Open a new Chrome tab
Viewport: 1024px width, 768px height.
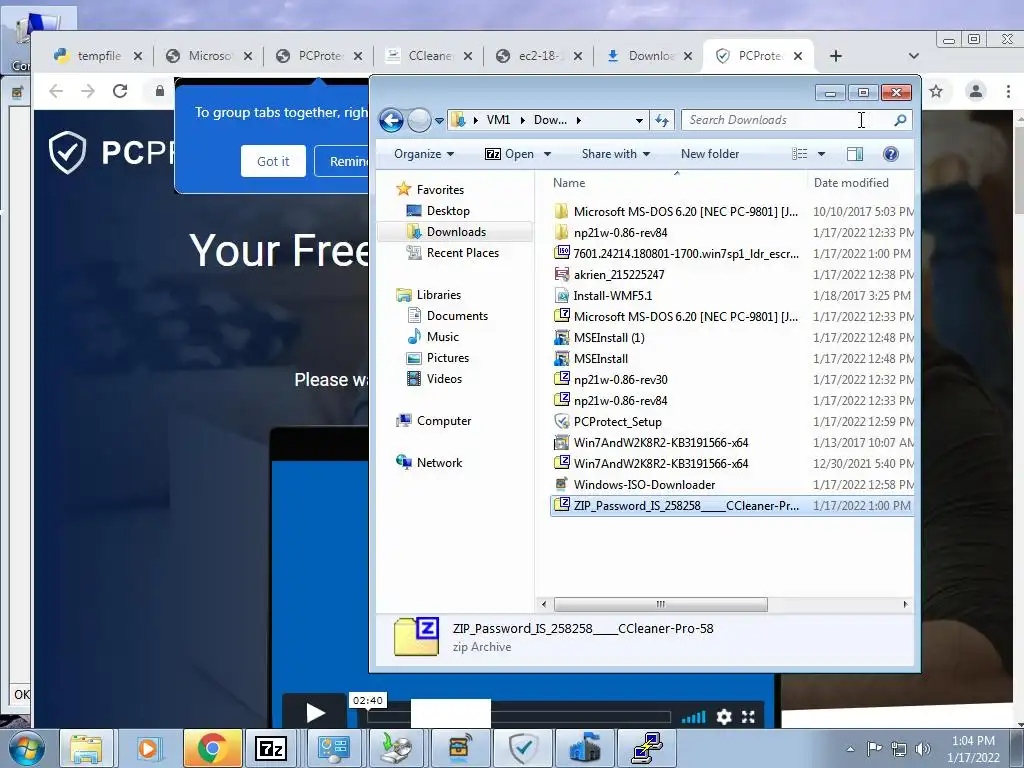(x=835, y=56)
